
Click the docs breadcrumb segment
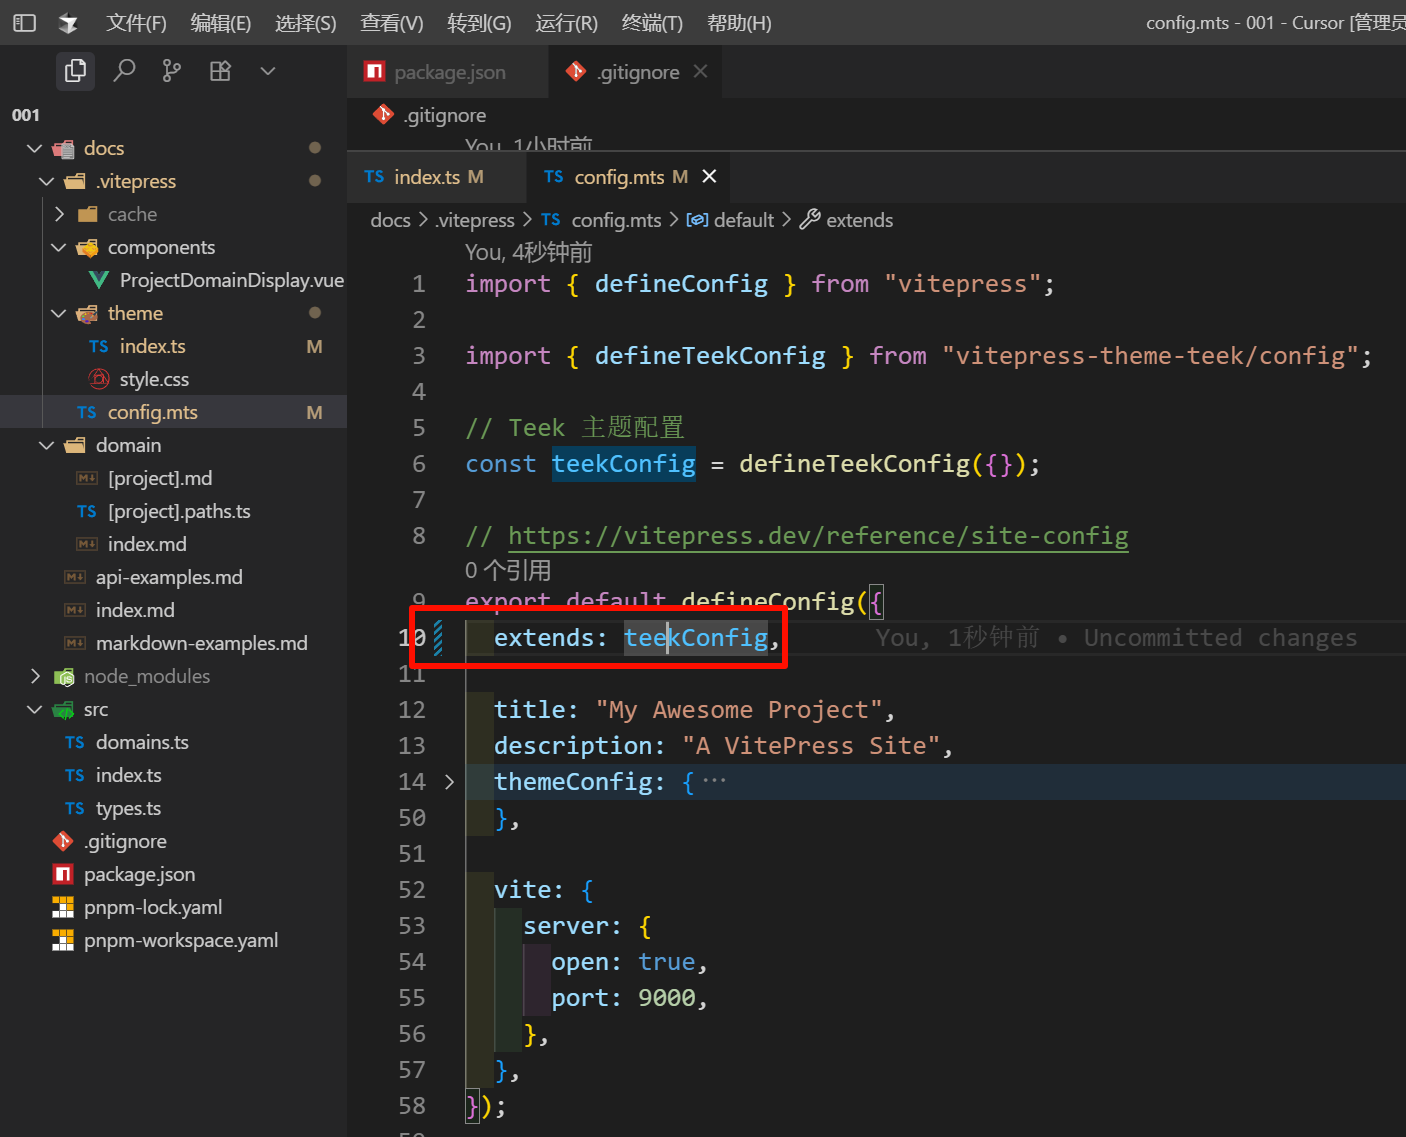coord(390,220)
